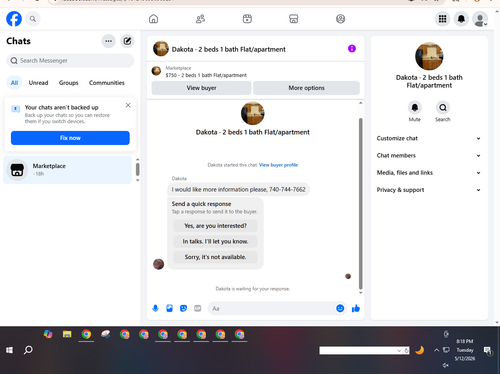Open the Friends icon in top navigation
The image size is (500, 374).
click(x=200, y=19)
